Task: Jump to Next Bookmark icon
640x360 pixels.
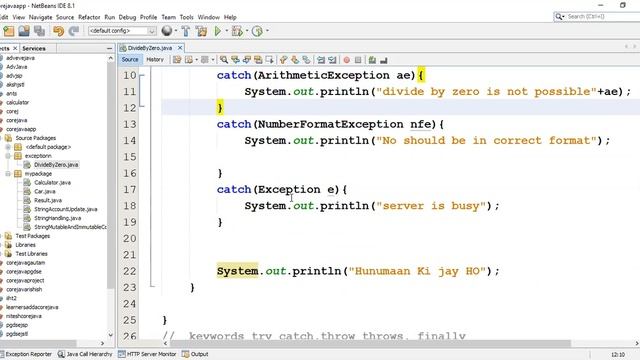Action: pos(295,60)
